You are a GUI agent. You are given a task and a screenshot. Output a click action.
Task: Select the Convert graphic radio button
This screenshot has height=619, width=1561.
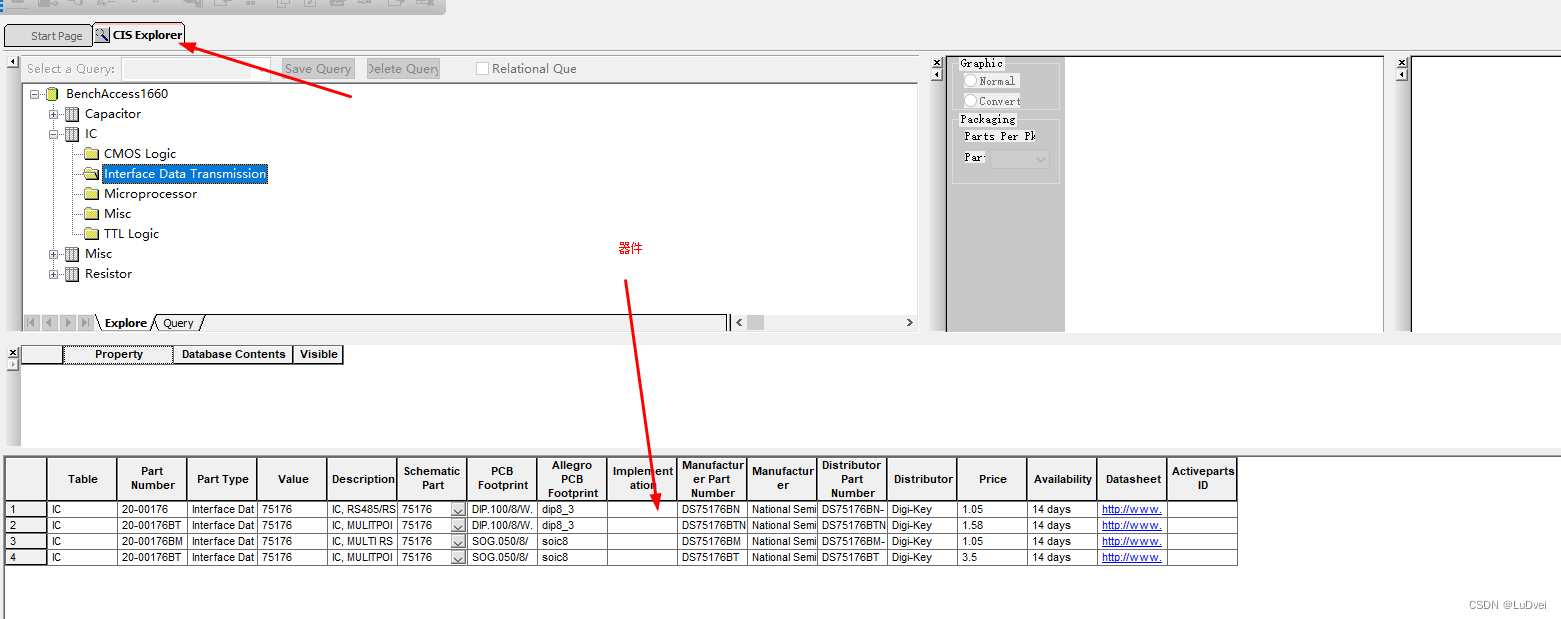click(x=970, y=101)
